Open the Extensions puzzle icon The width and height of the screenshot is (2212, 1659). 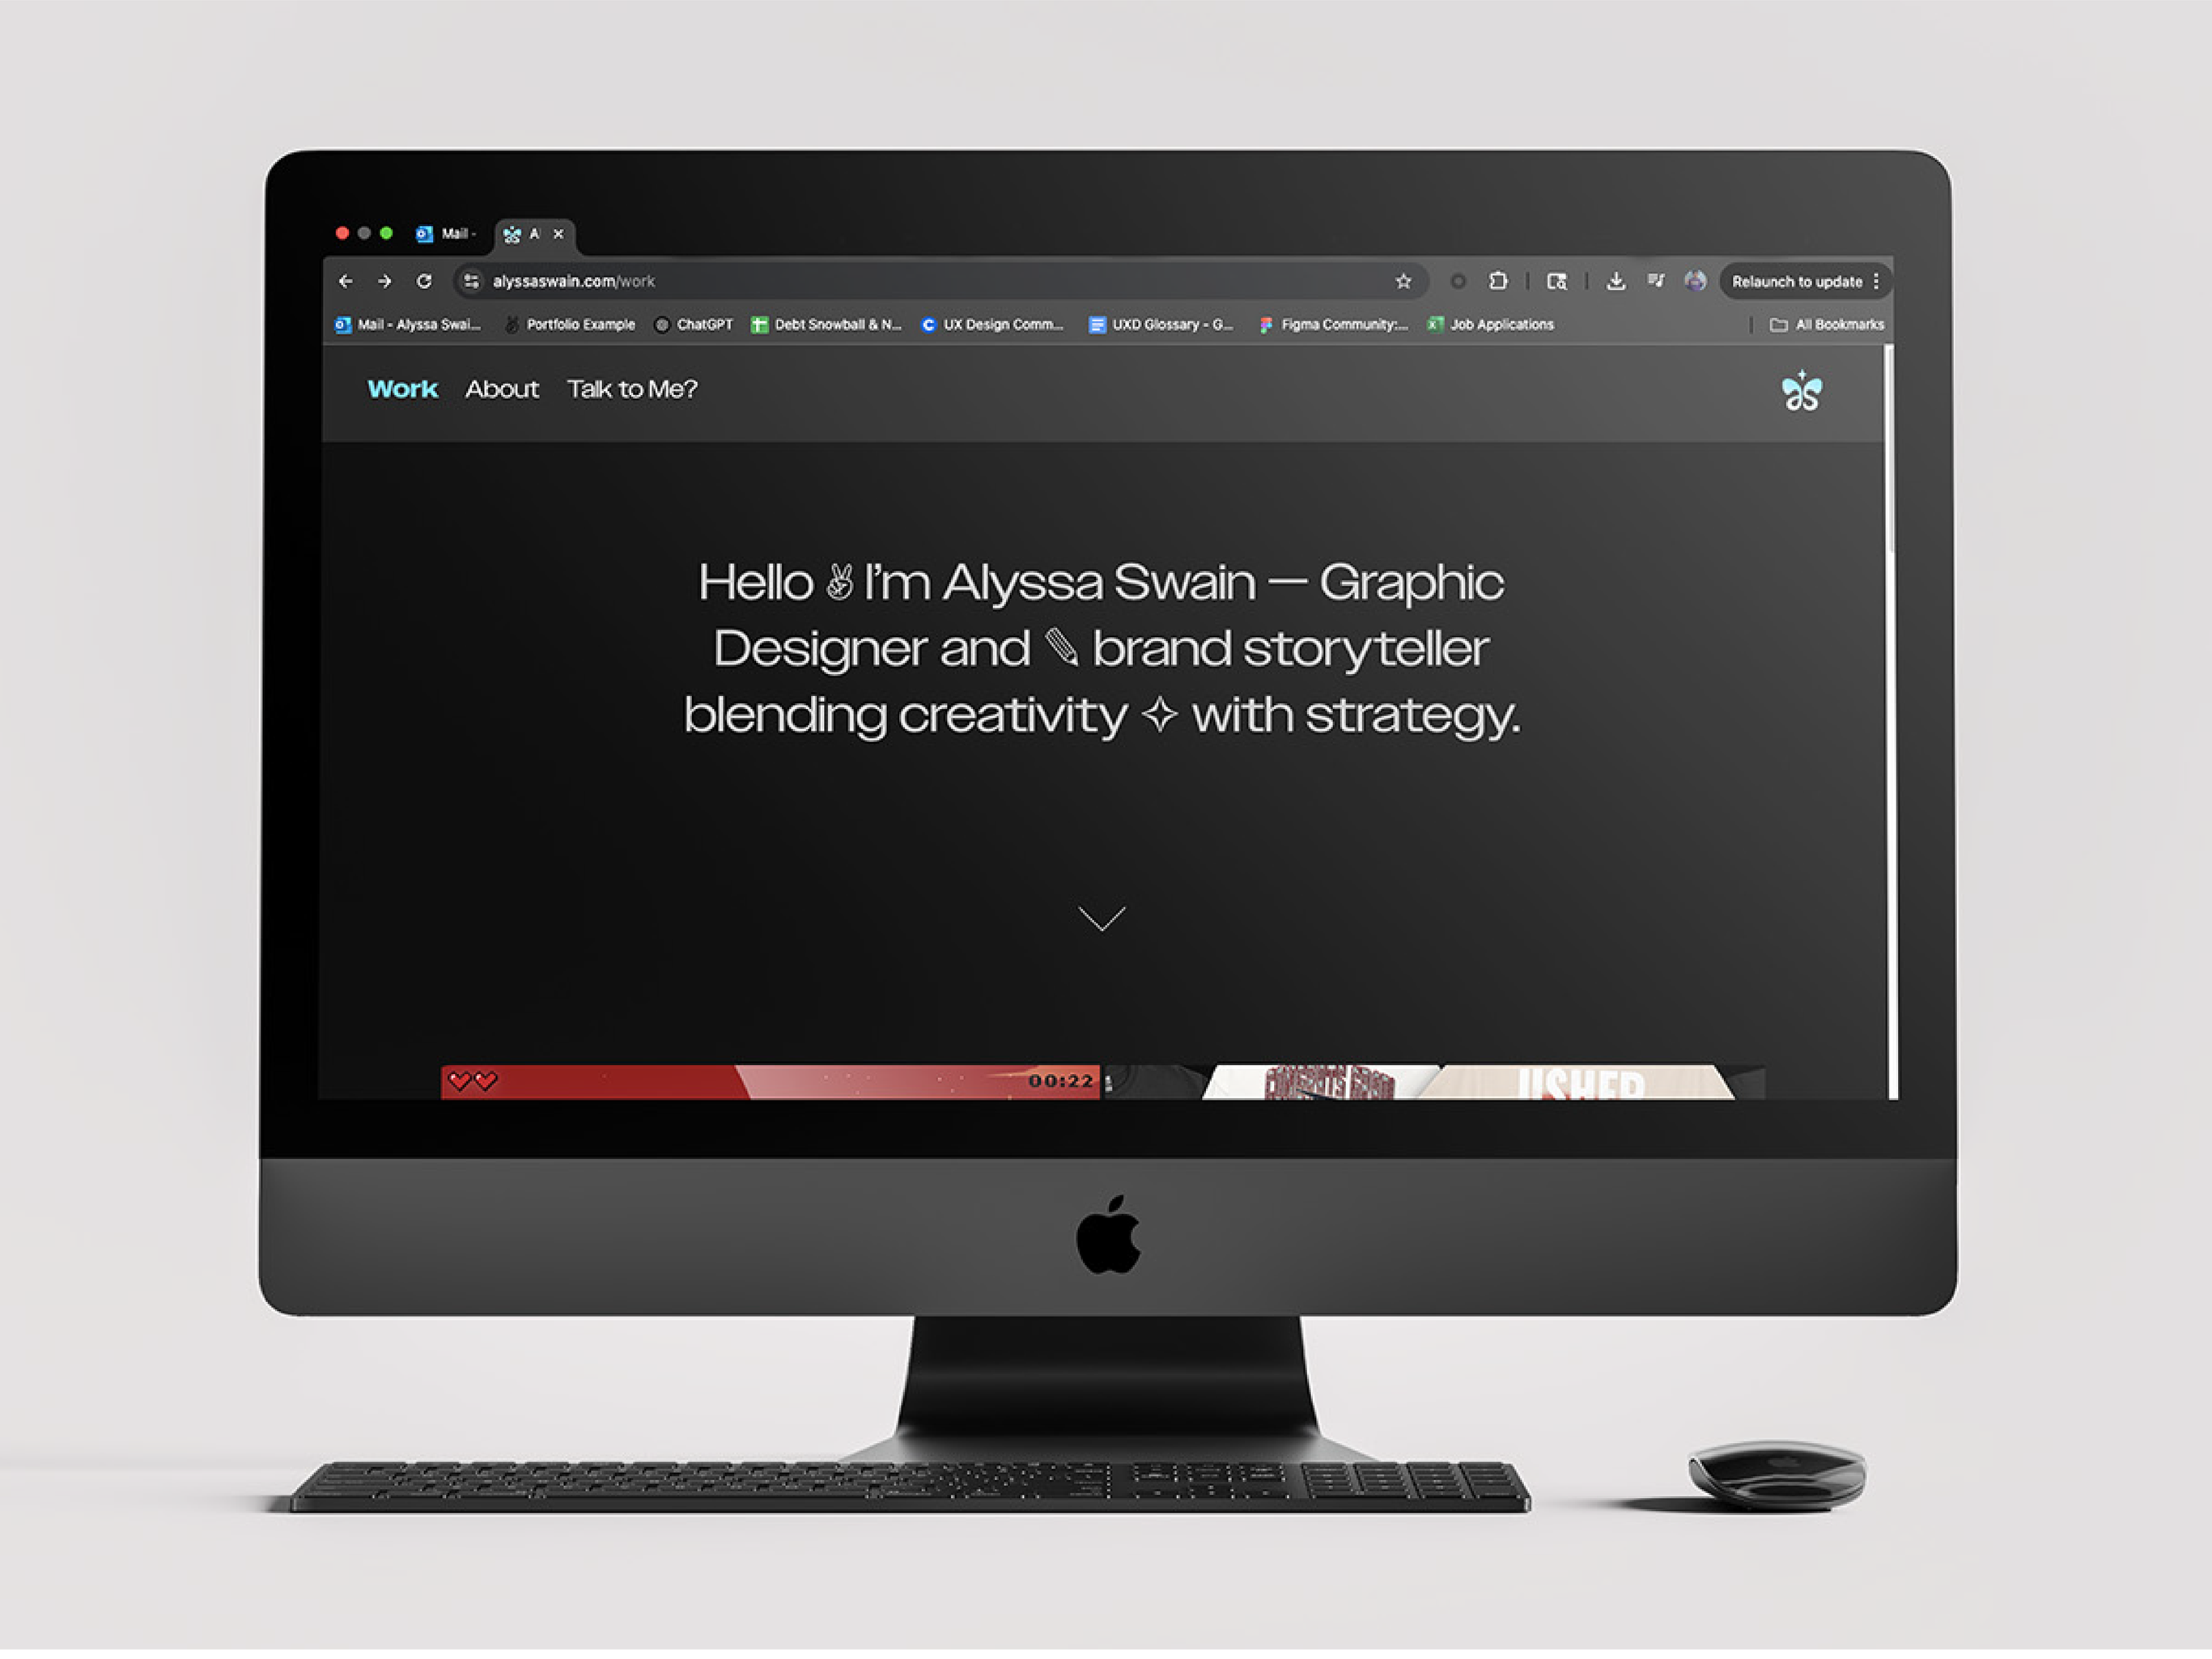tap(1497, 282)
